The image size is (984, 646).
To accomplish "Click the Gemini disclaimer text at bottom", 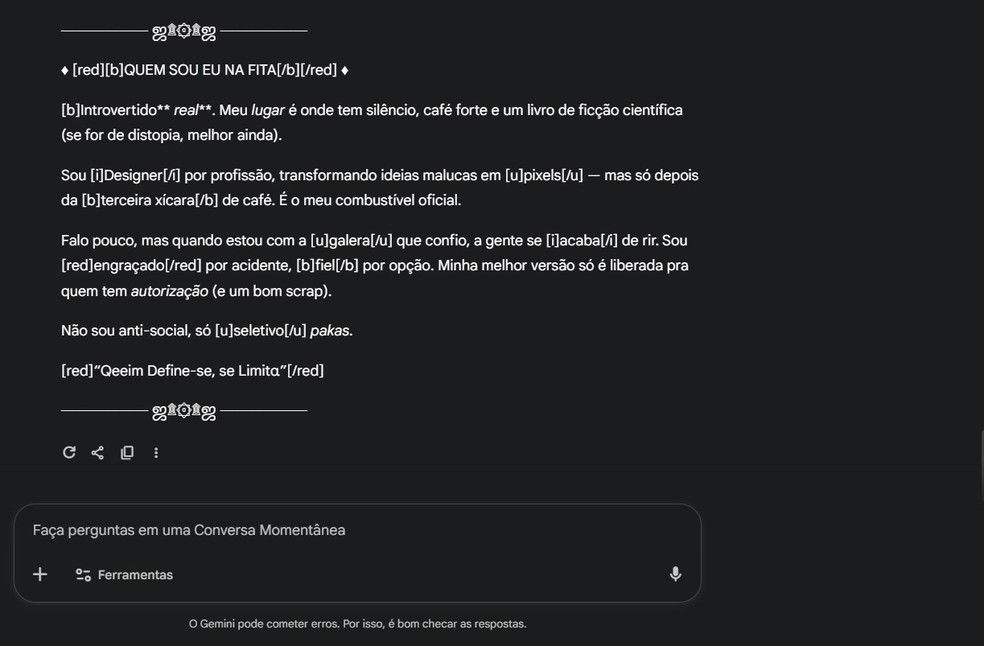I will click(x=357, y=624).
